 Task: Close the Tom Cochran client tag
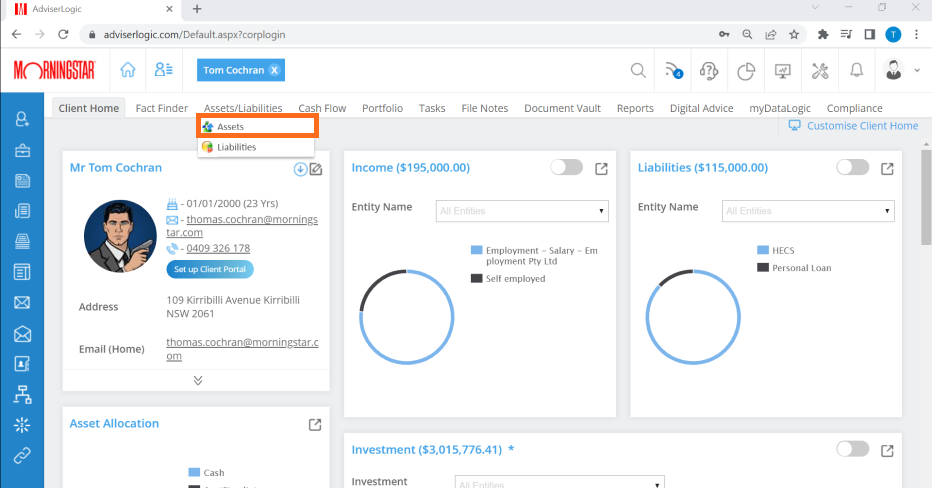[274, 70]
